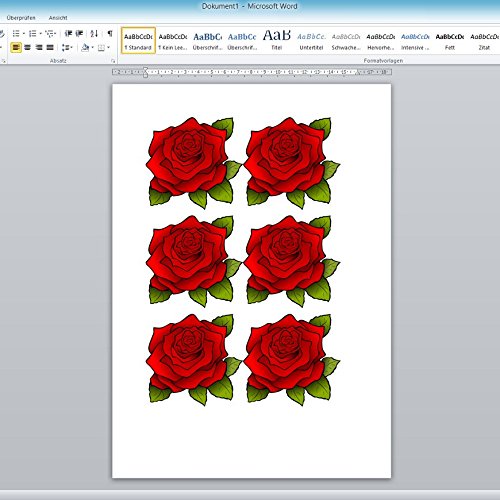Open the line spacing options

click(67, 48)
